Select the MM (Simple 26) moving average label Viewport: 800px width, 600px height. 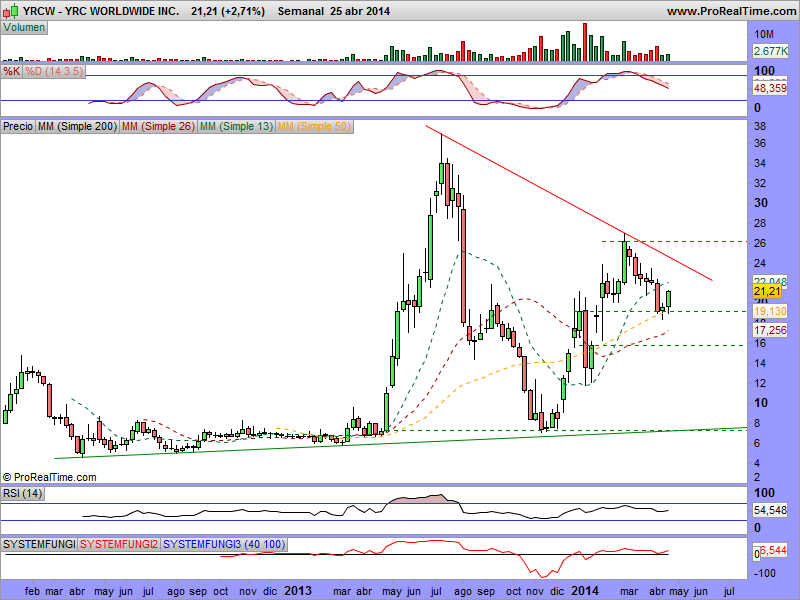click(158, 126)
